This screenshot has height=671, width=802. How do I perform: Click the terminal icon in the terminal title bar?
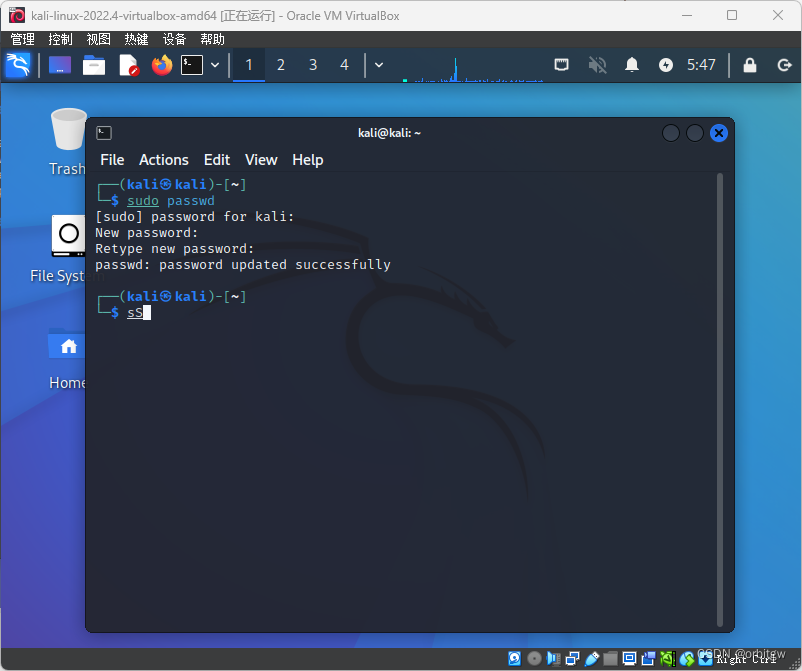104,133
